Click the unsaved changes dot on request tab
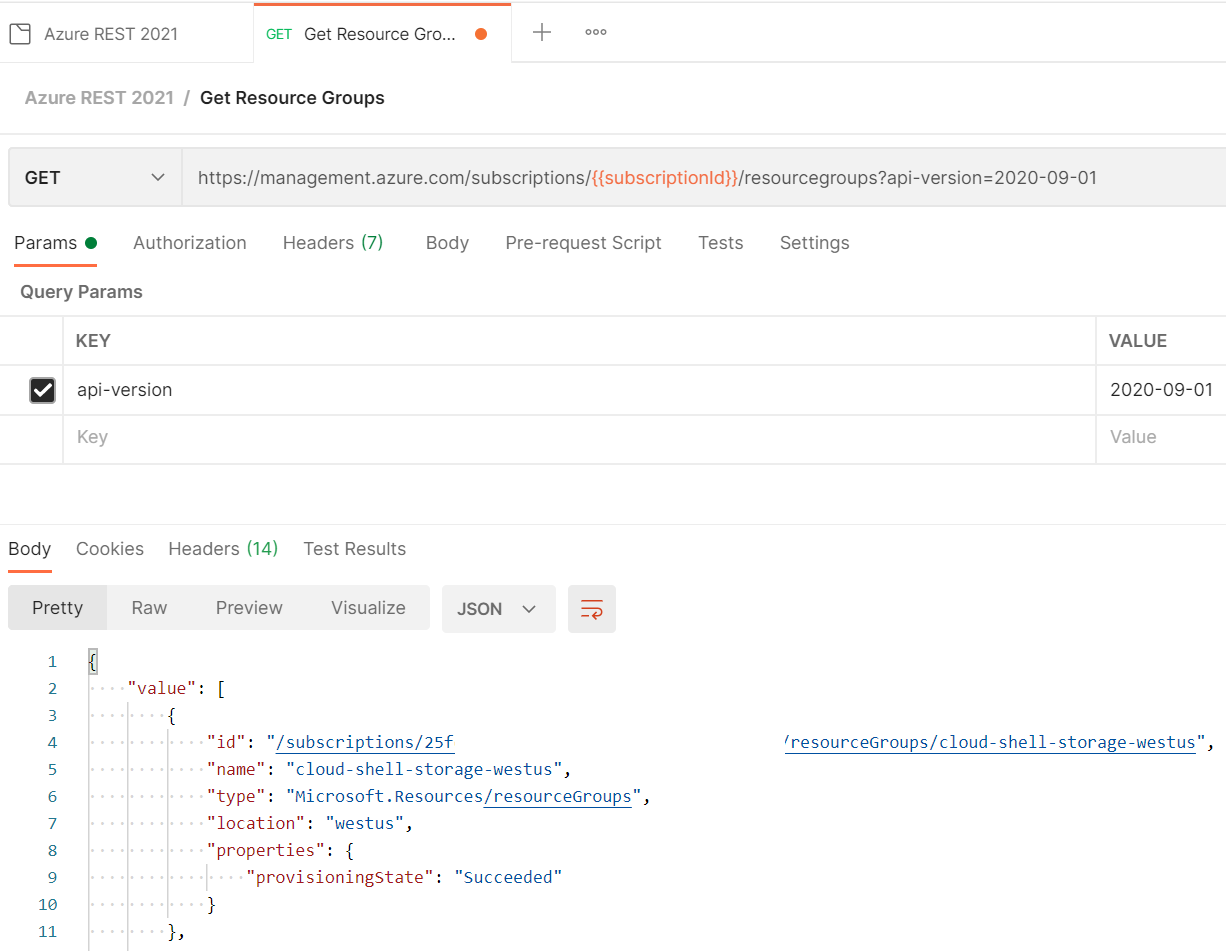Image resolution: width=1226 pixels, height=951 pixels. [x=480, y=32]
